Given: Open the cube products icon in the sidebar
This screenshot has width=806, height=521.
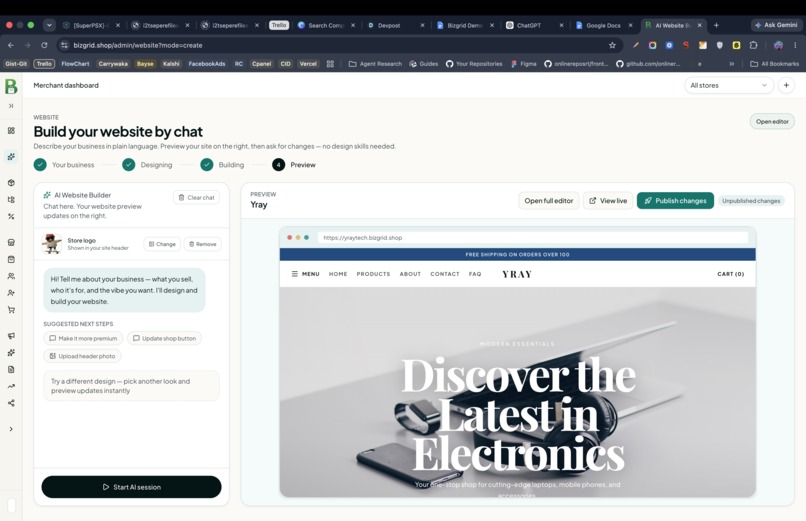Looking at the screenshot, I should [x=11, y=182].
